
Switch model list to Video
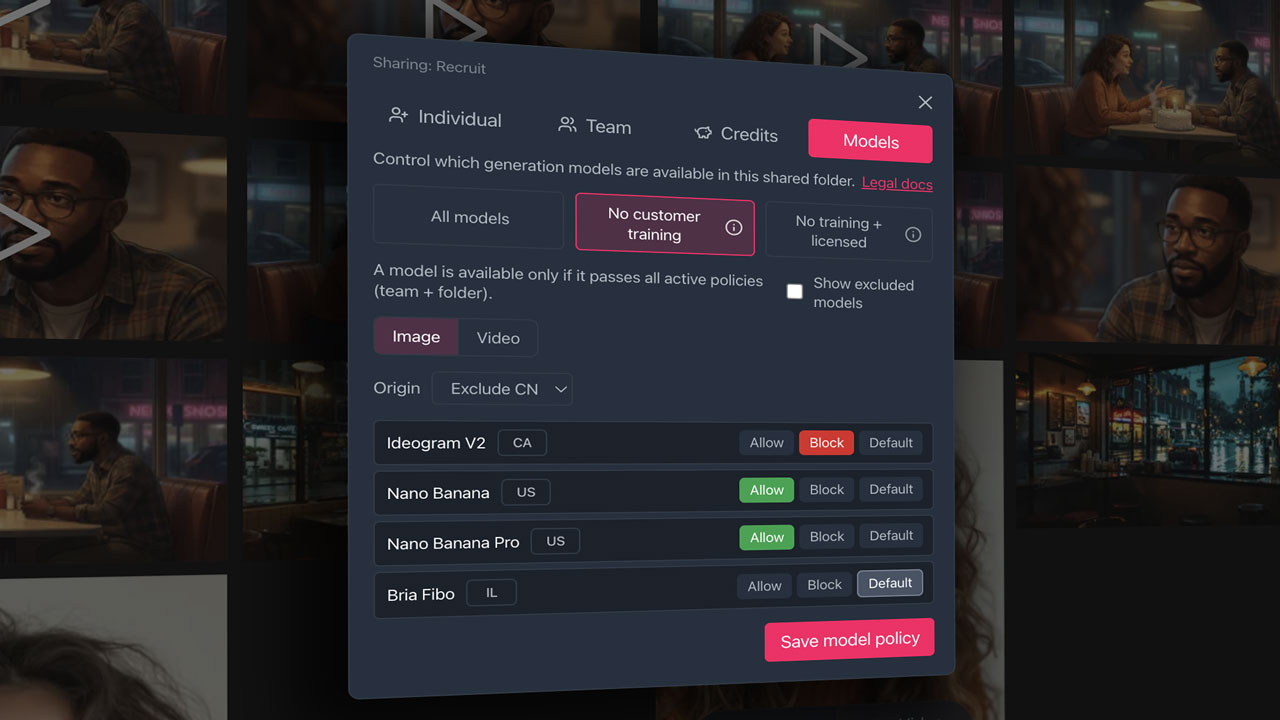click(498, 338)
